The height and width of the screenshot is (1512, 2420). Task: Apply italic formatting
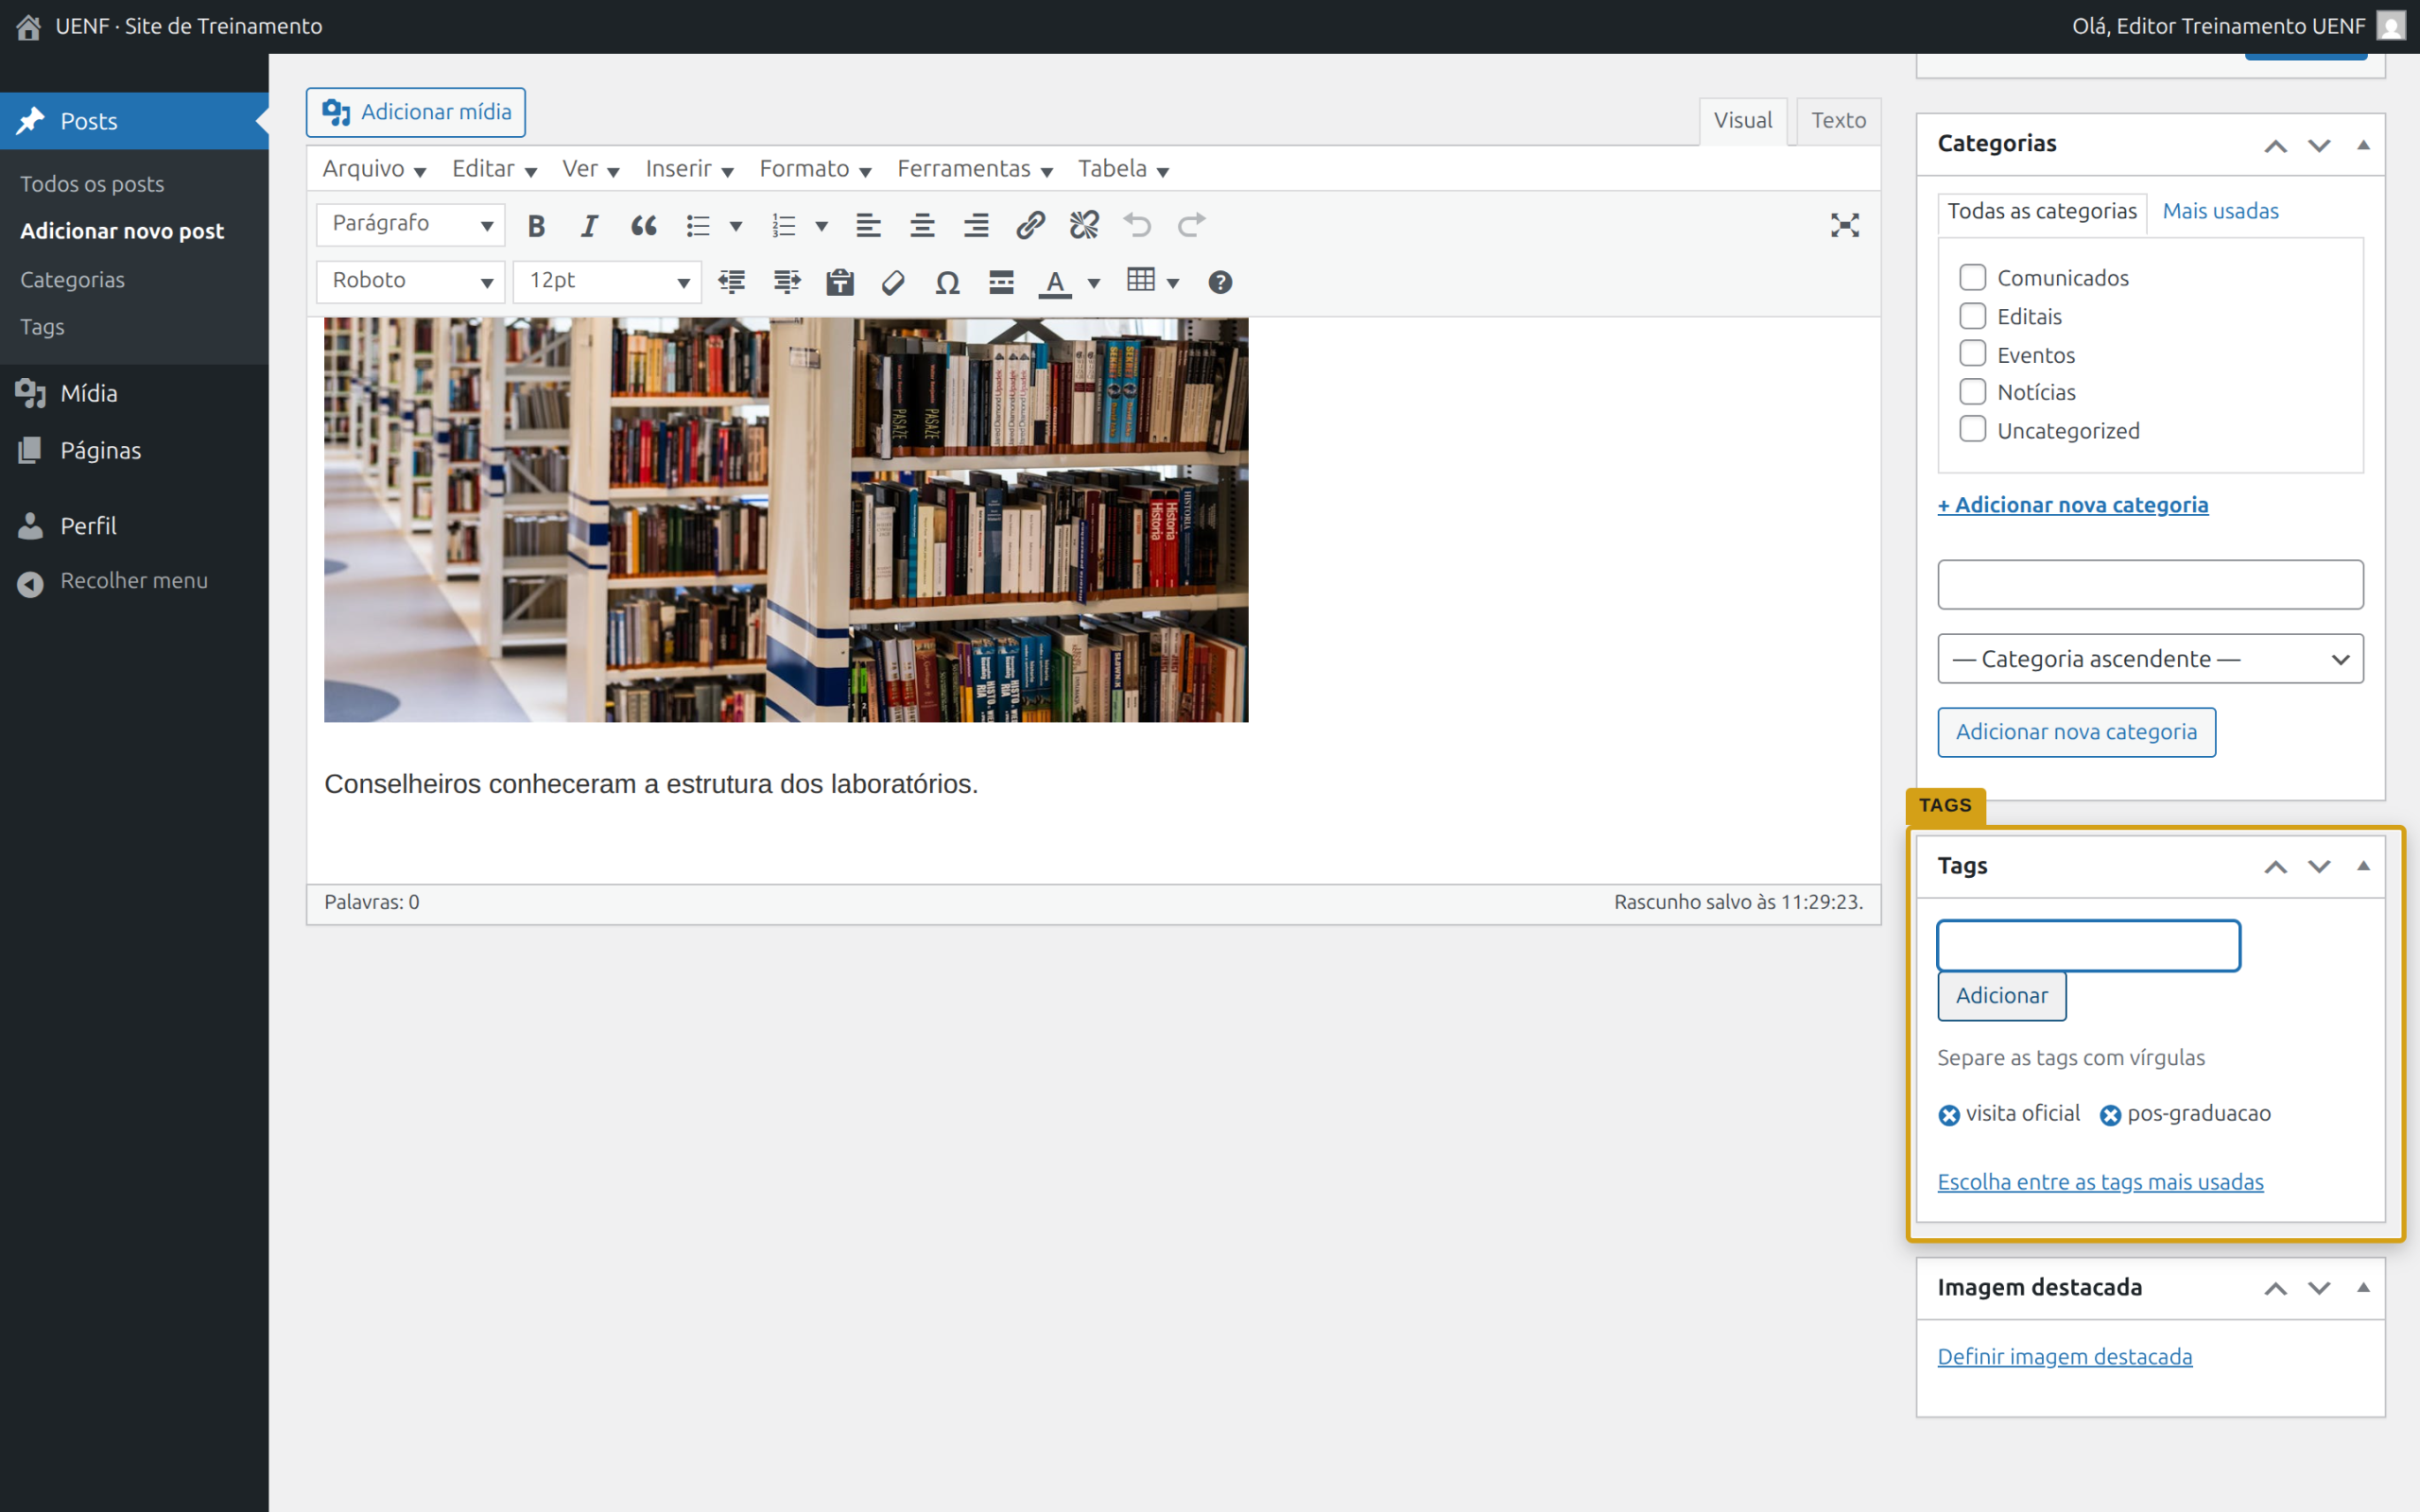click(590, 226)
